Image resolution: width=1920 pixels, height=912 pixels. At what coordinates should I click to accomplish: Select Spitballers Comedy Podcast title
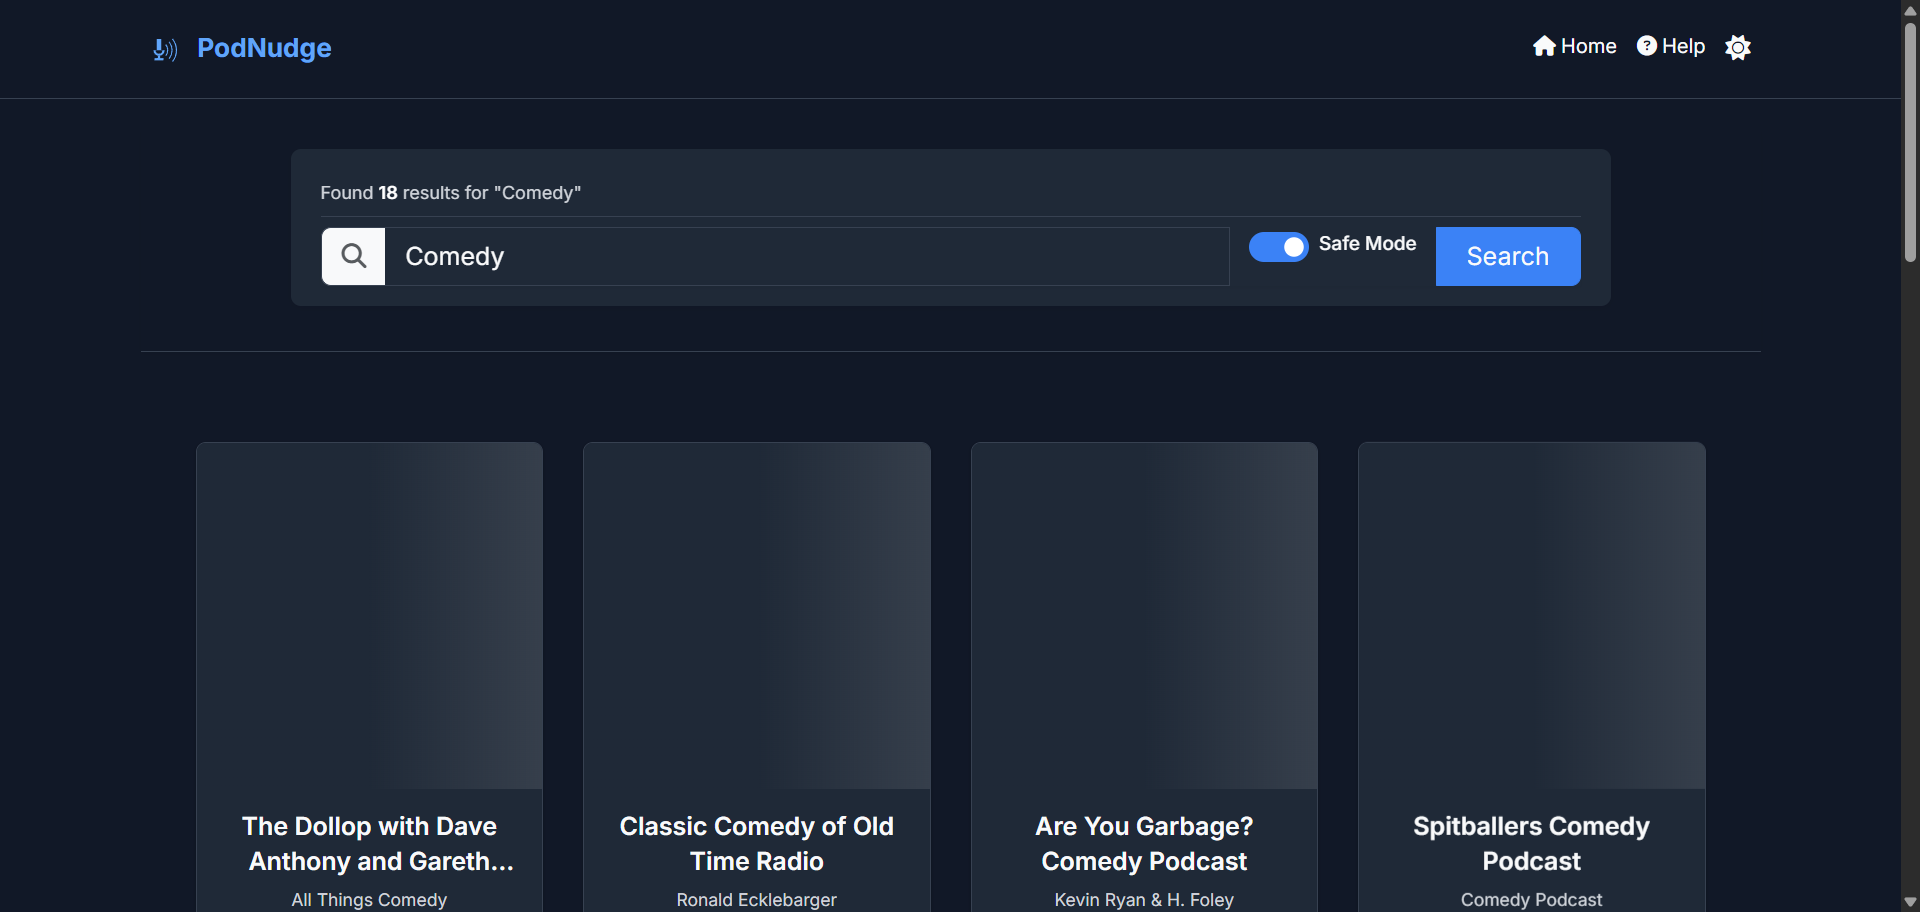(x=1531, y=843)
